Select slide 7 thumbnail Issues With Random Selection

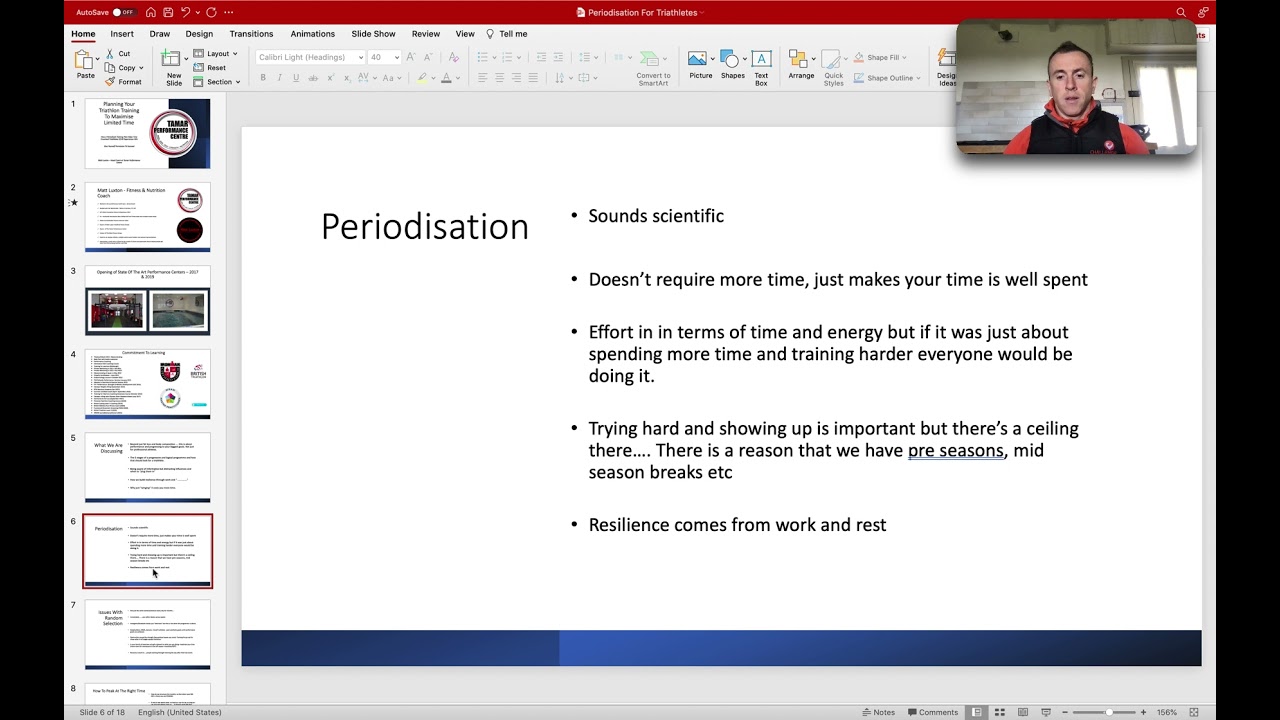click(148, 634)
